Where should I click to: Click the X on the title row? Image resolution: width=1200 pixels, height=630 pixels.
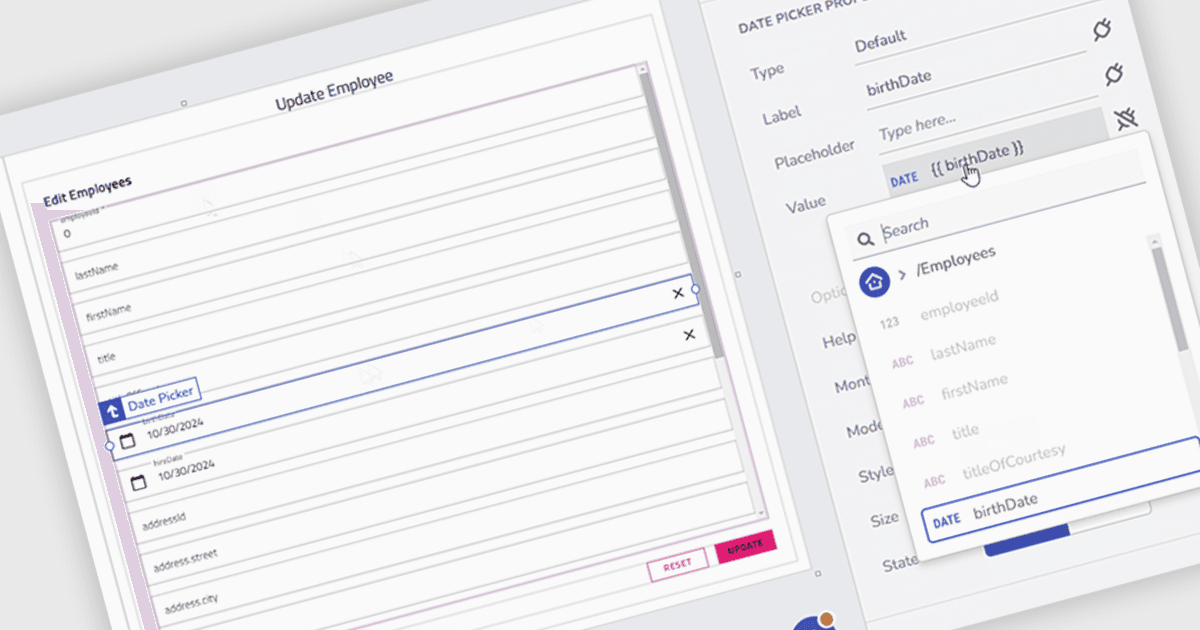point(688,334)
